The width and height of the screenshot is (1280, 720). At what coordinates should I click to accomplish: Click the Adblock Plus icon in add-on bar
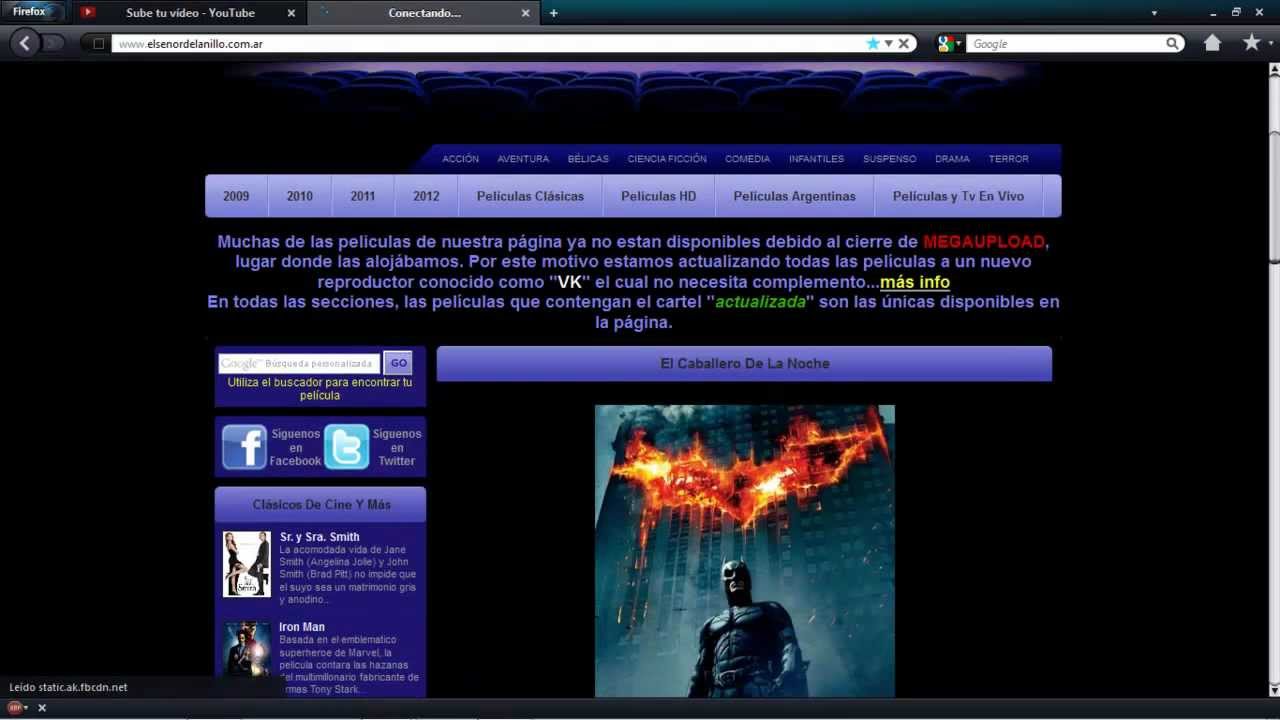[x=14, y=708]
